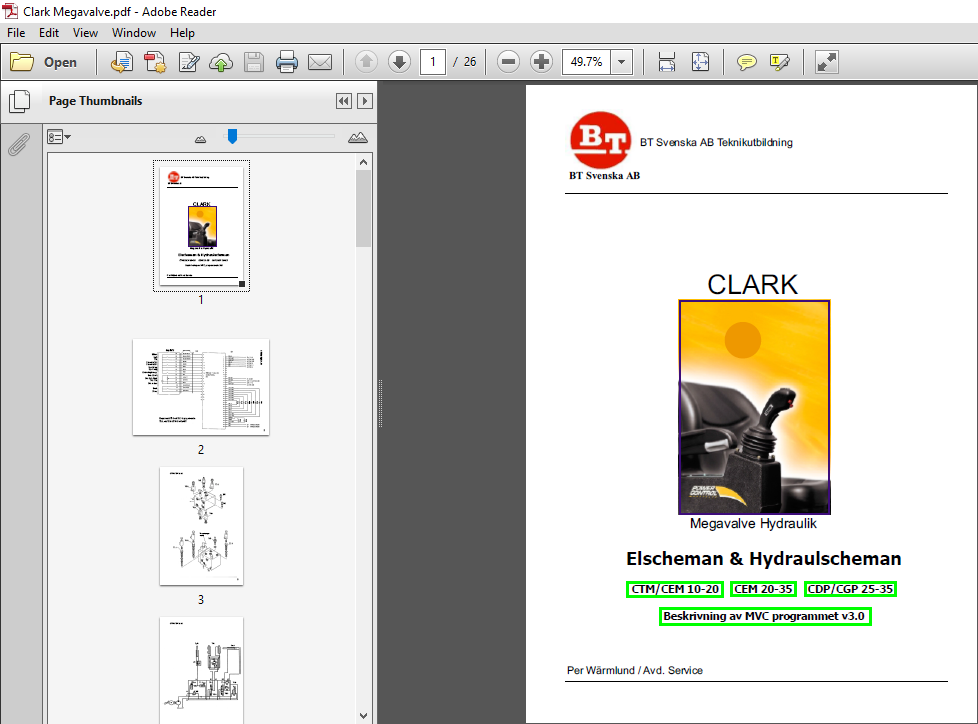The width and height of the screenshot is (978, 724).
Task: Click the Megavalve Hydraulik caption
Action: click(753, 524)
